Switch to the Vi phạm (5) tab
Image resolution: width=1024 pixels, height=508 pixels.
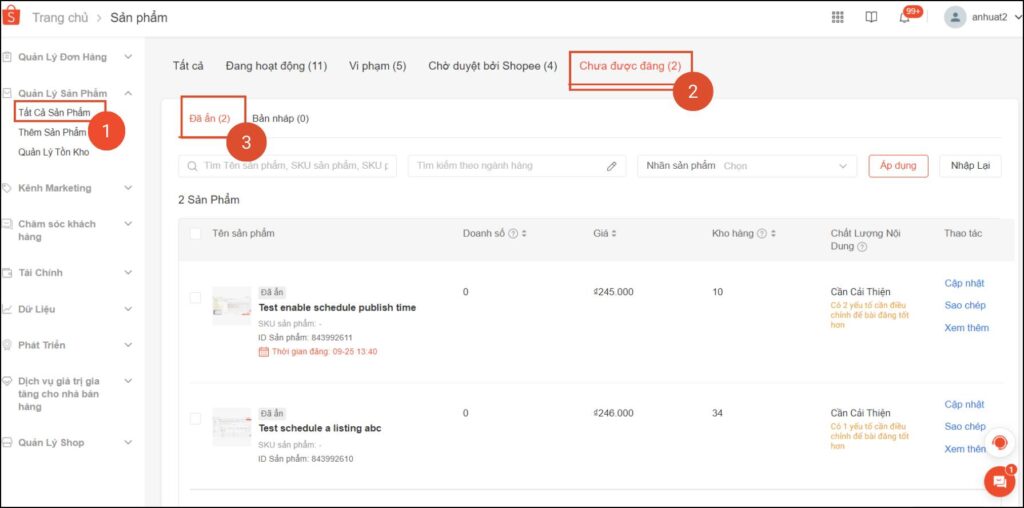[x=377, y=66]
